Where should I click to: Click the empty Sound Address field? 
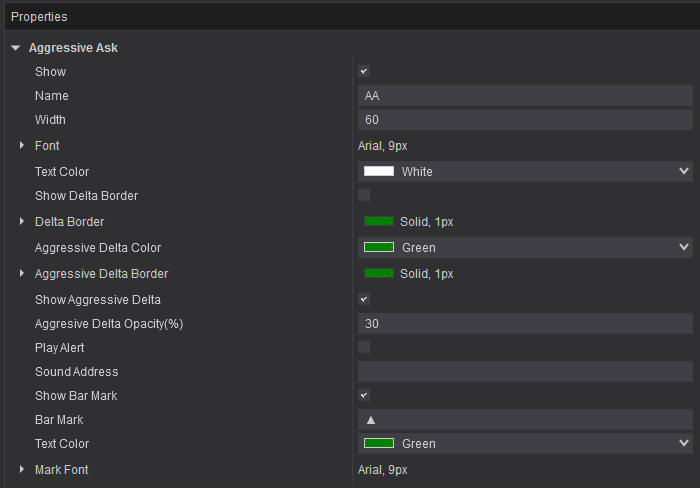coord(525,372)
